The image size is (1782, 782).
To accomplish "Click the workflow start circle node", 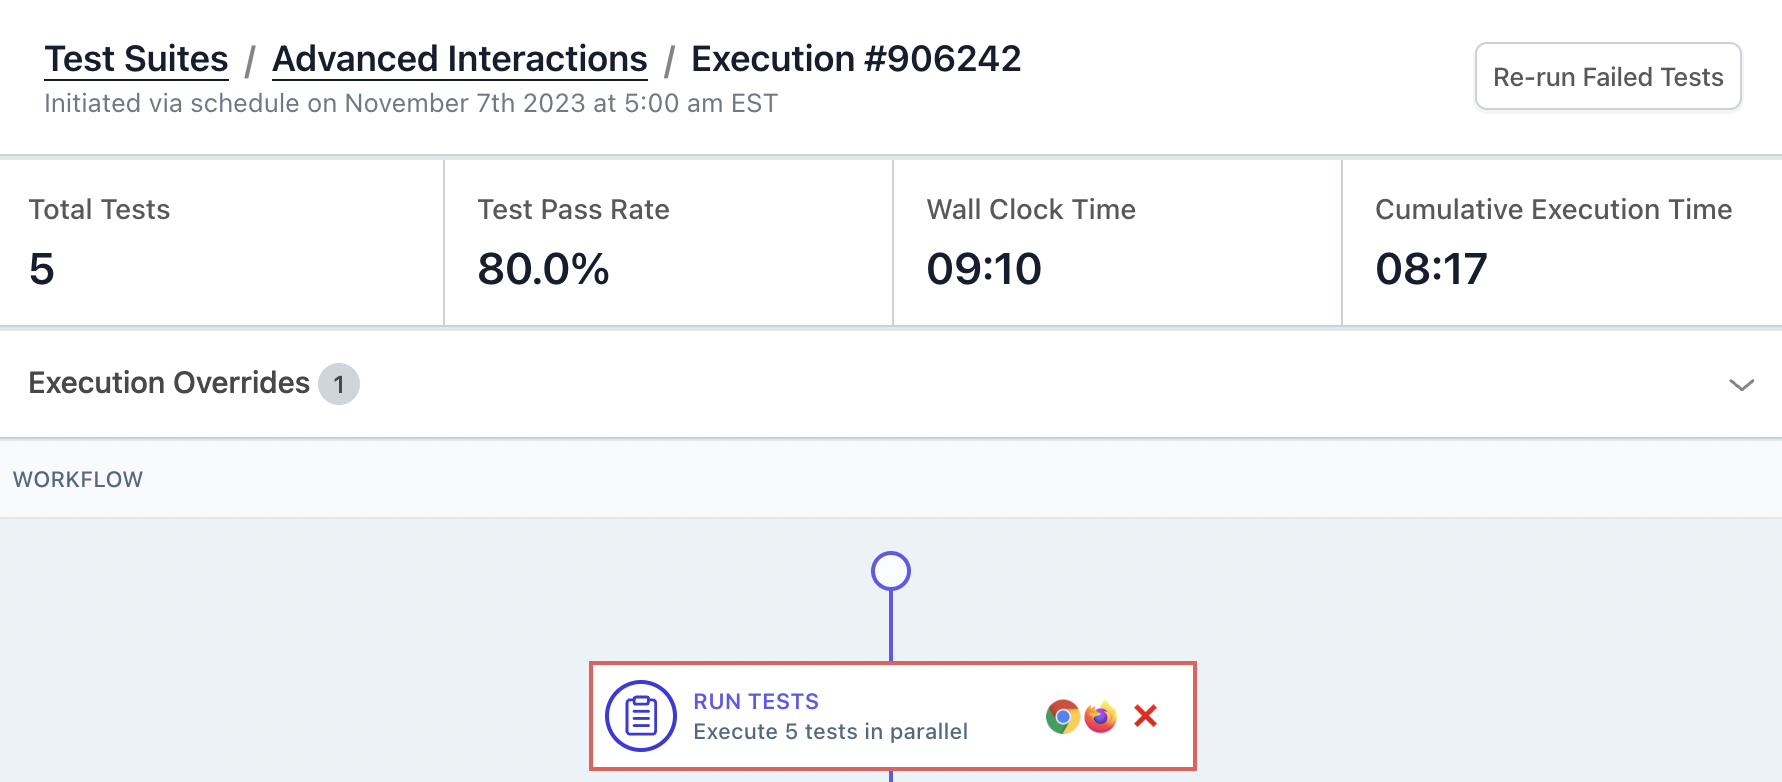I will [891, 571].
